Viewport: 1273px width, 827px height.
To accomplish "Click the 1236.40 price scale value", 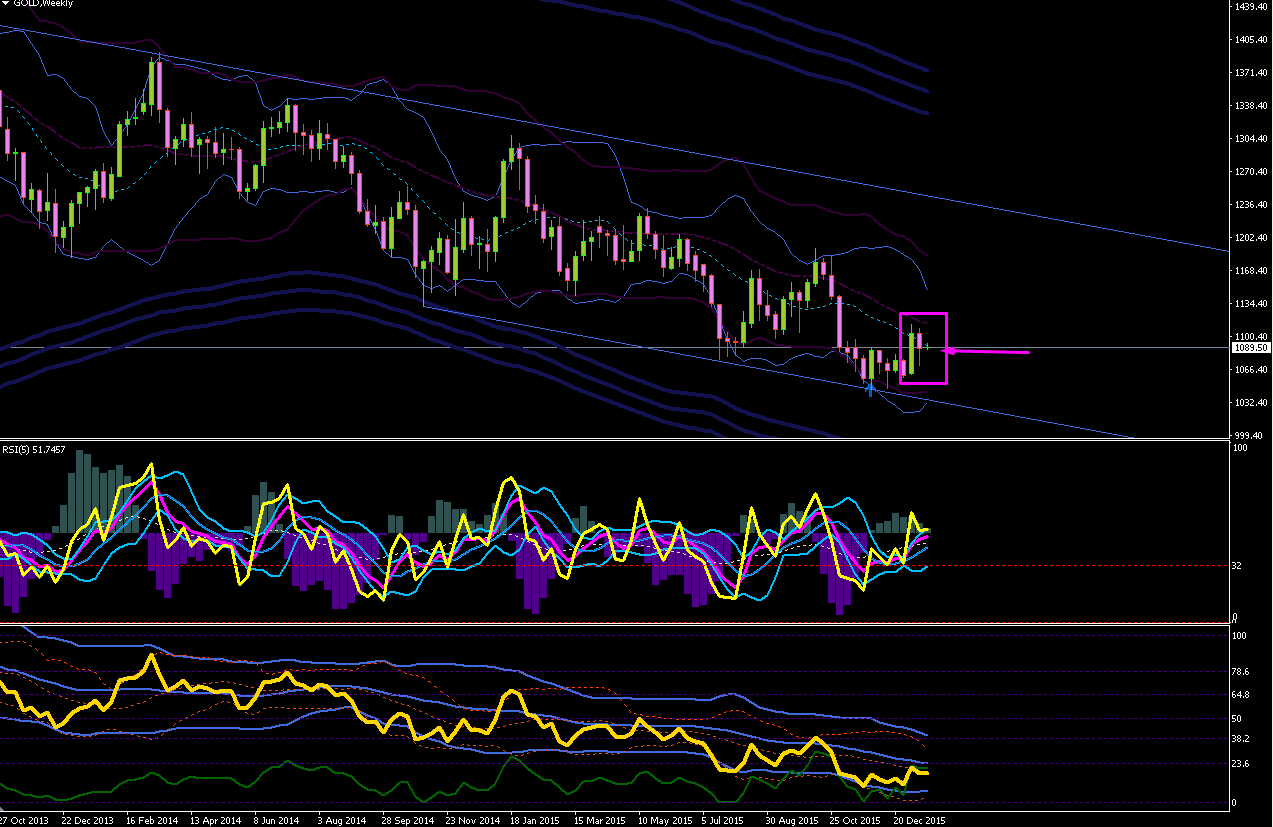I will point(1251,205).
